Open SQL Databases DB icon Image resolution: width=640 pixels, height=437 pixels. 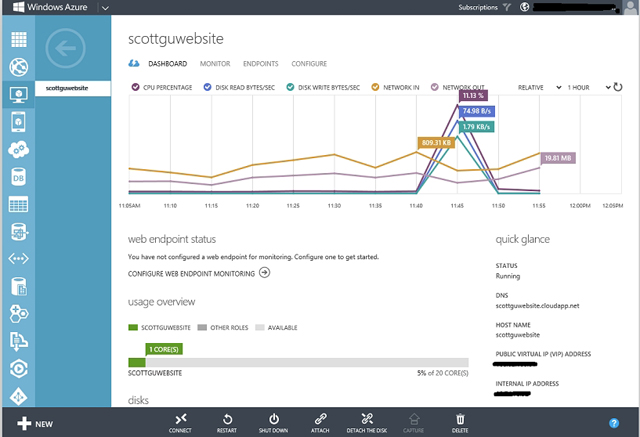tap(19, 177)
